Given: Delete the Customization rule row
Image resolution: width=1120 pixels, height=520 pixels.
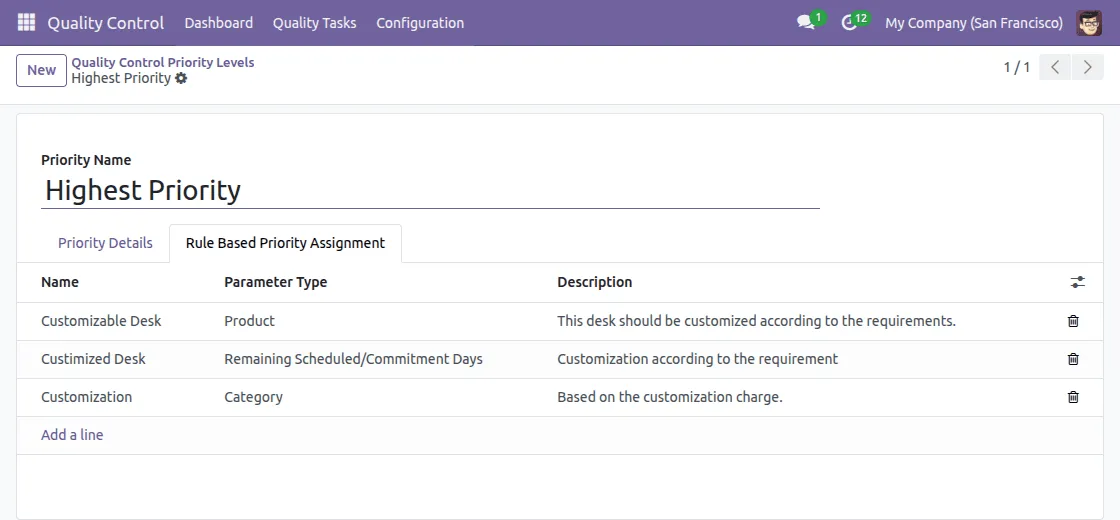Looking at the screenshot, I should tap(1073, 397).
